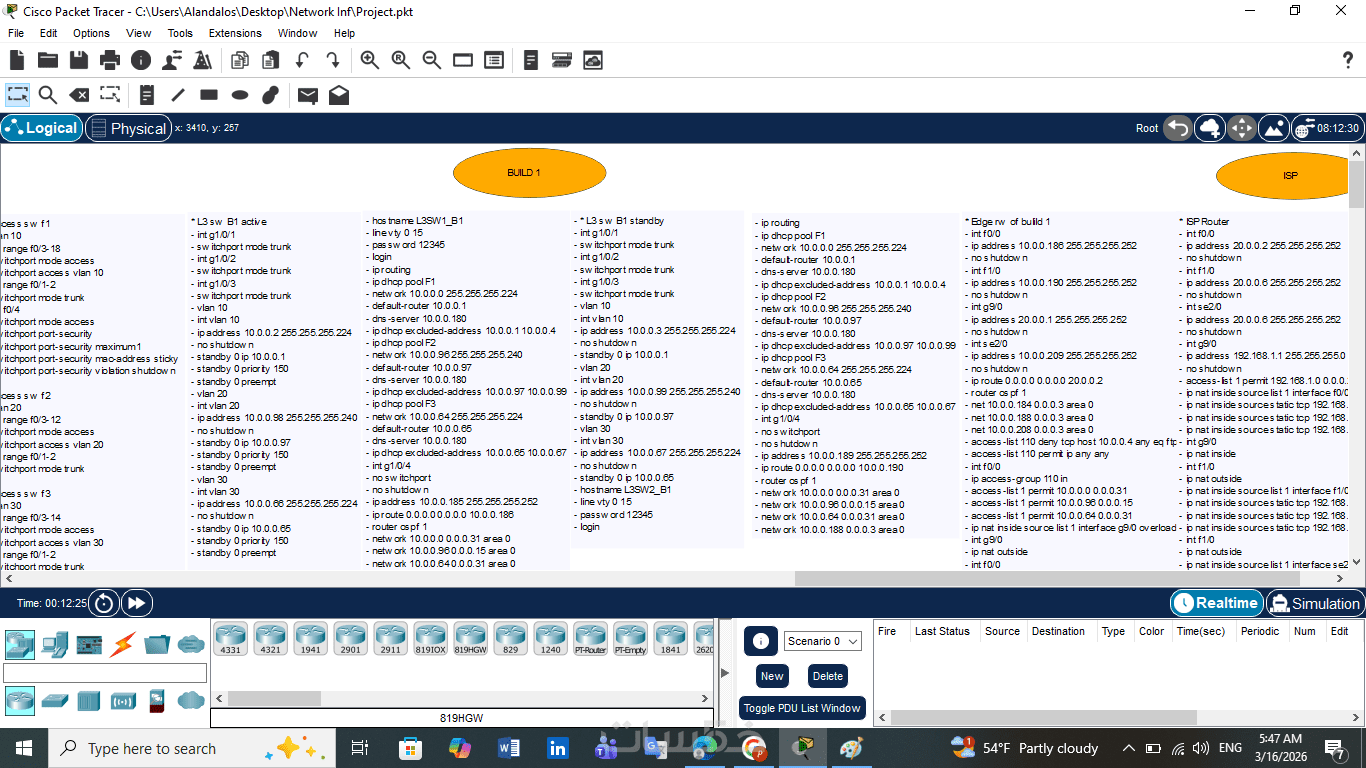Click the Last Status column header
Viewport: 1366px width, 768px height.
tap(942, 631)
